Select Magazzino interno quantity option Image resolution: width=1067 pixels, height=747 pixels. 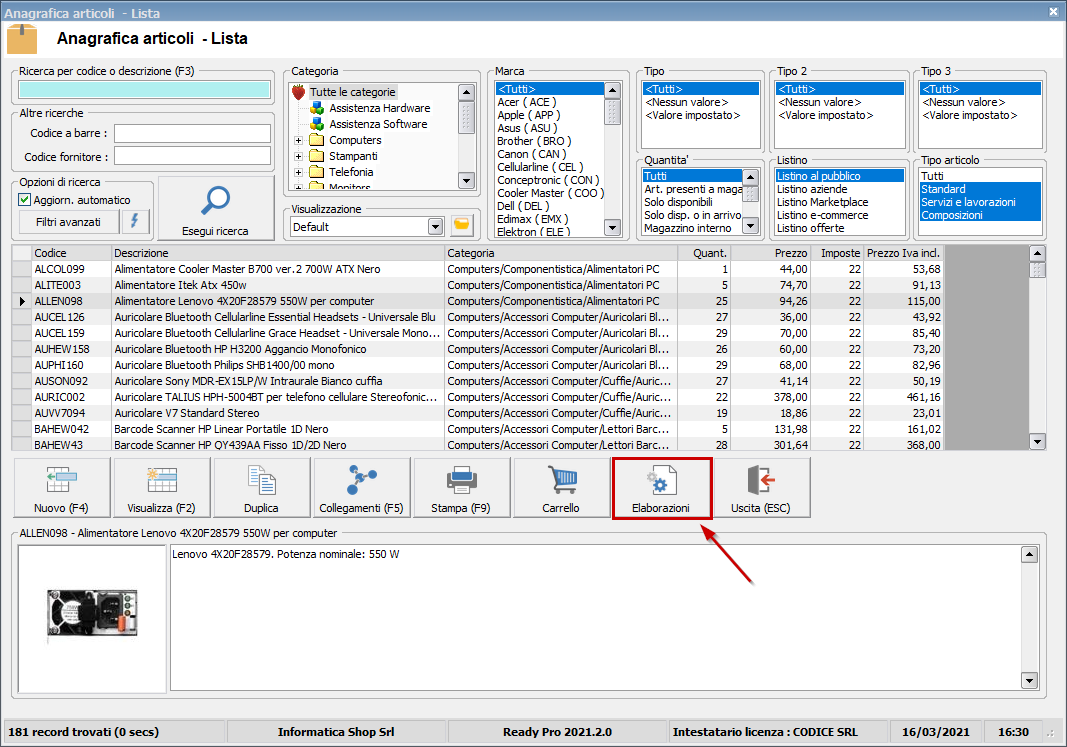(x=688, y=228)
